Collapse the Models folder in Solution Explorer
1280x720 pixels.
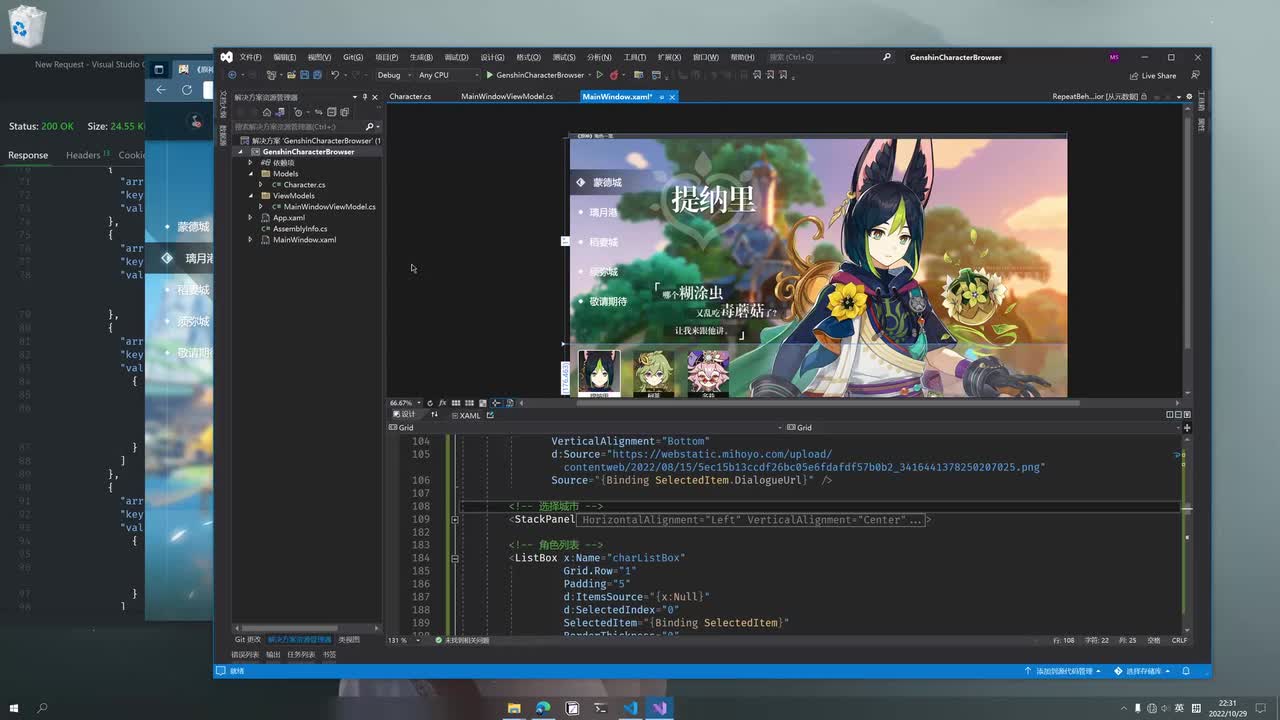[251, 174]
